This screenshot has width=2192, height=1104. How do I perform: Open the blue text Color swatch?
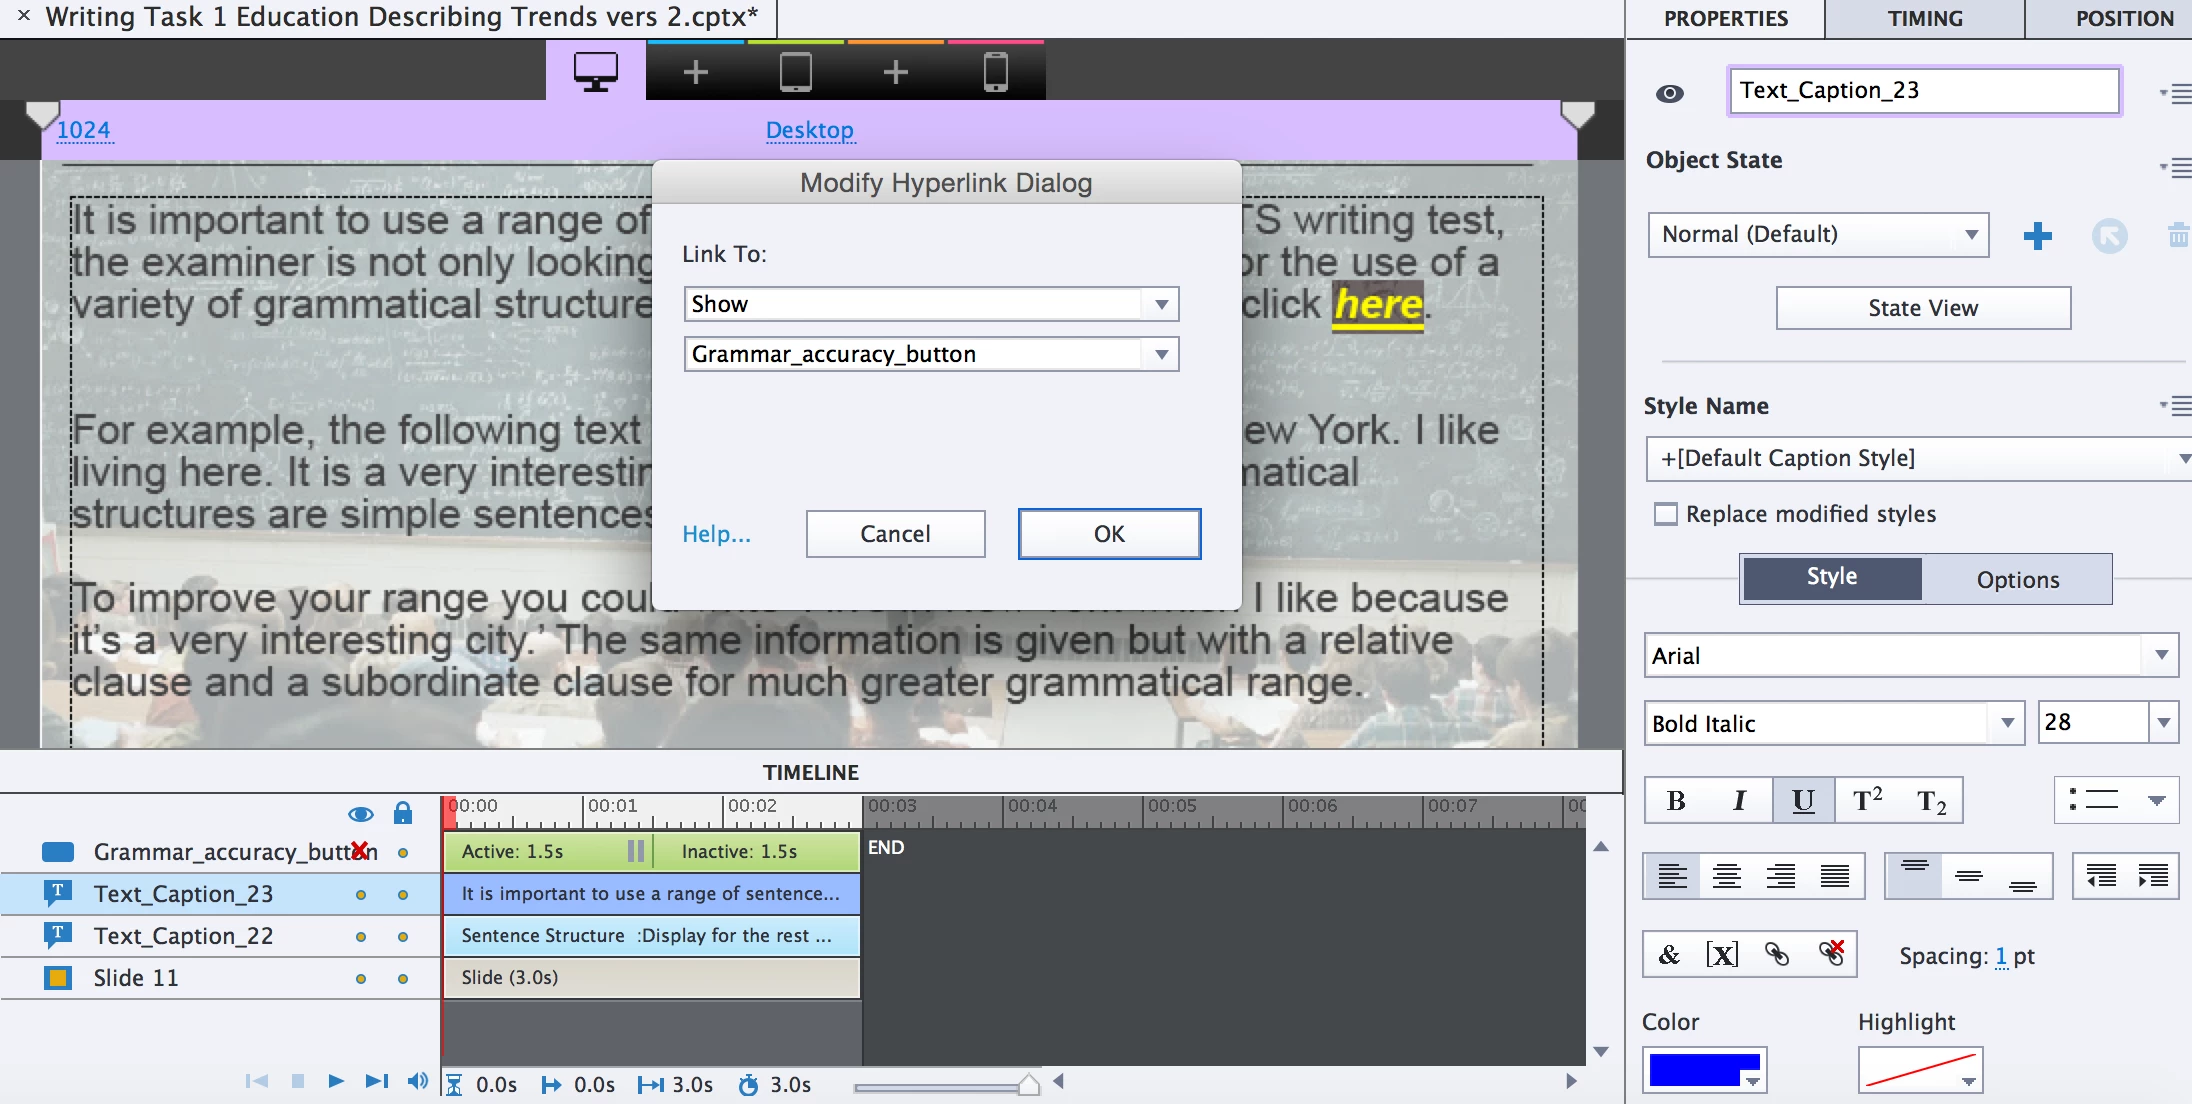point(1703,1070)
